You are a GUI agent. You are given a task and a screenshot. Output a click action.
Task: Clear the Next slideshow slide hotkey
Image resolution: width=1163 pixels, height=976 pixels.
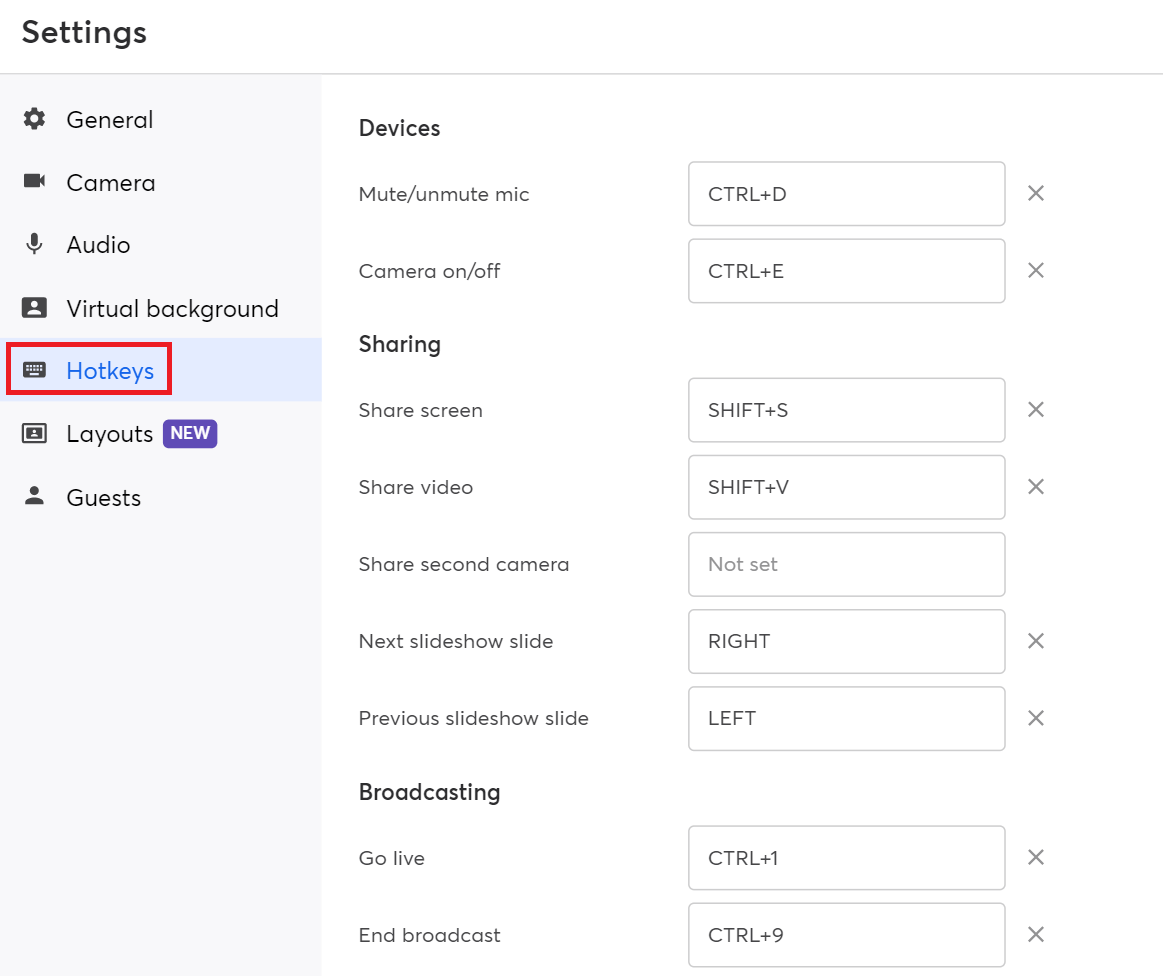[x=1036, y=641]
